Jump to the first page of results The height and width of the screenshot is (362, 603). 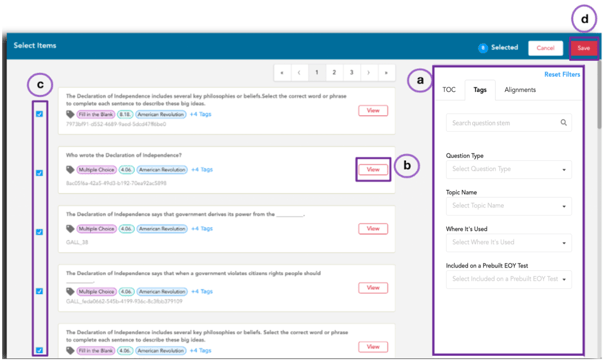[x=282, y=72]
